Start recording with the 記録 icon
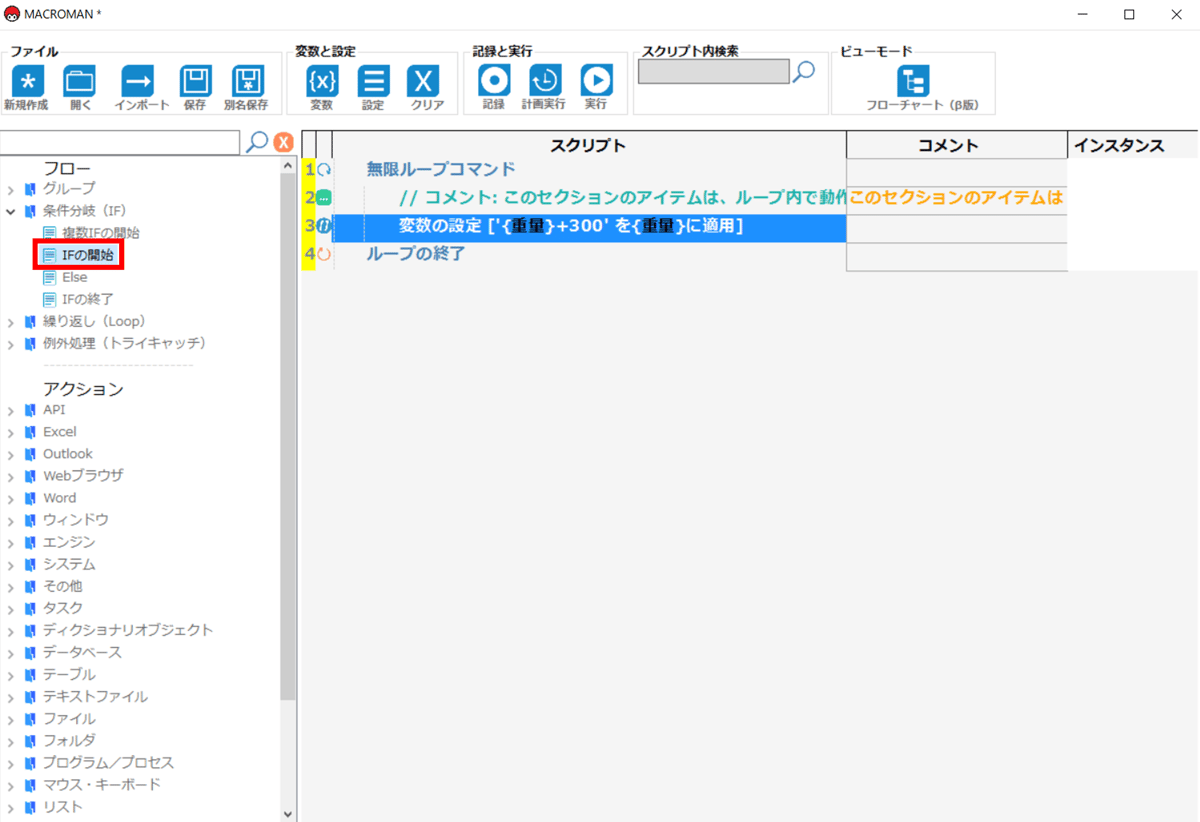This screenshot has height=822, width=1200. [494, 80]
